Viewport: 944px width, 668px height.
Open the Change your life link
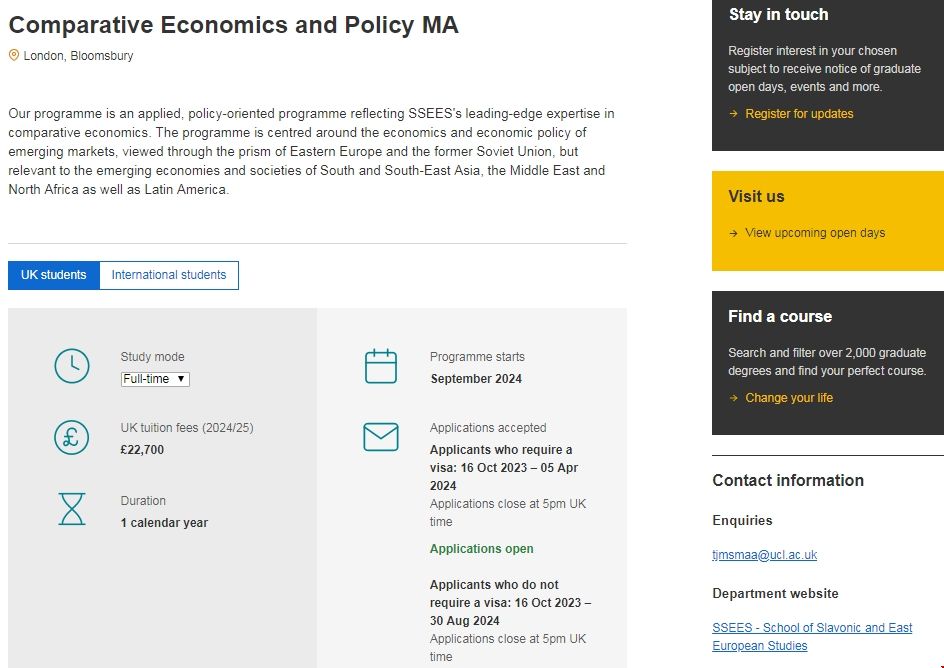coord(789,398)
